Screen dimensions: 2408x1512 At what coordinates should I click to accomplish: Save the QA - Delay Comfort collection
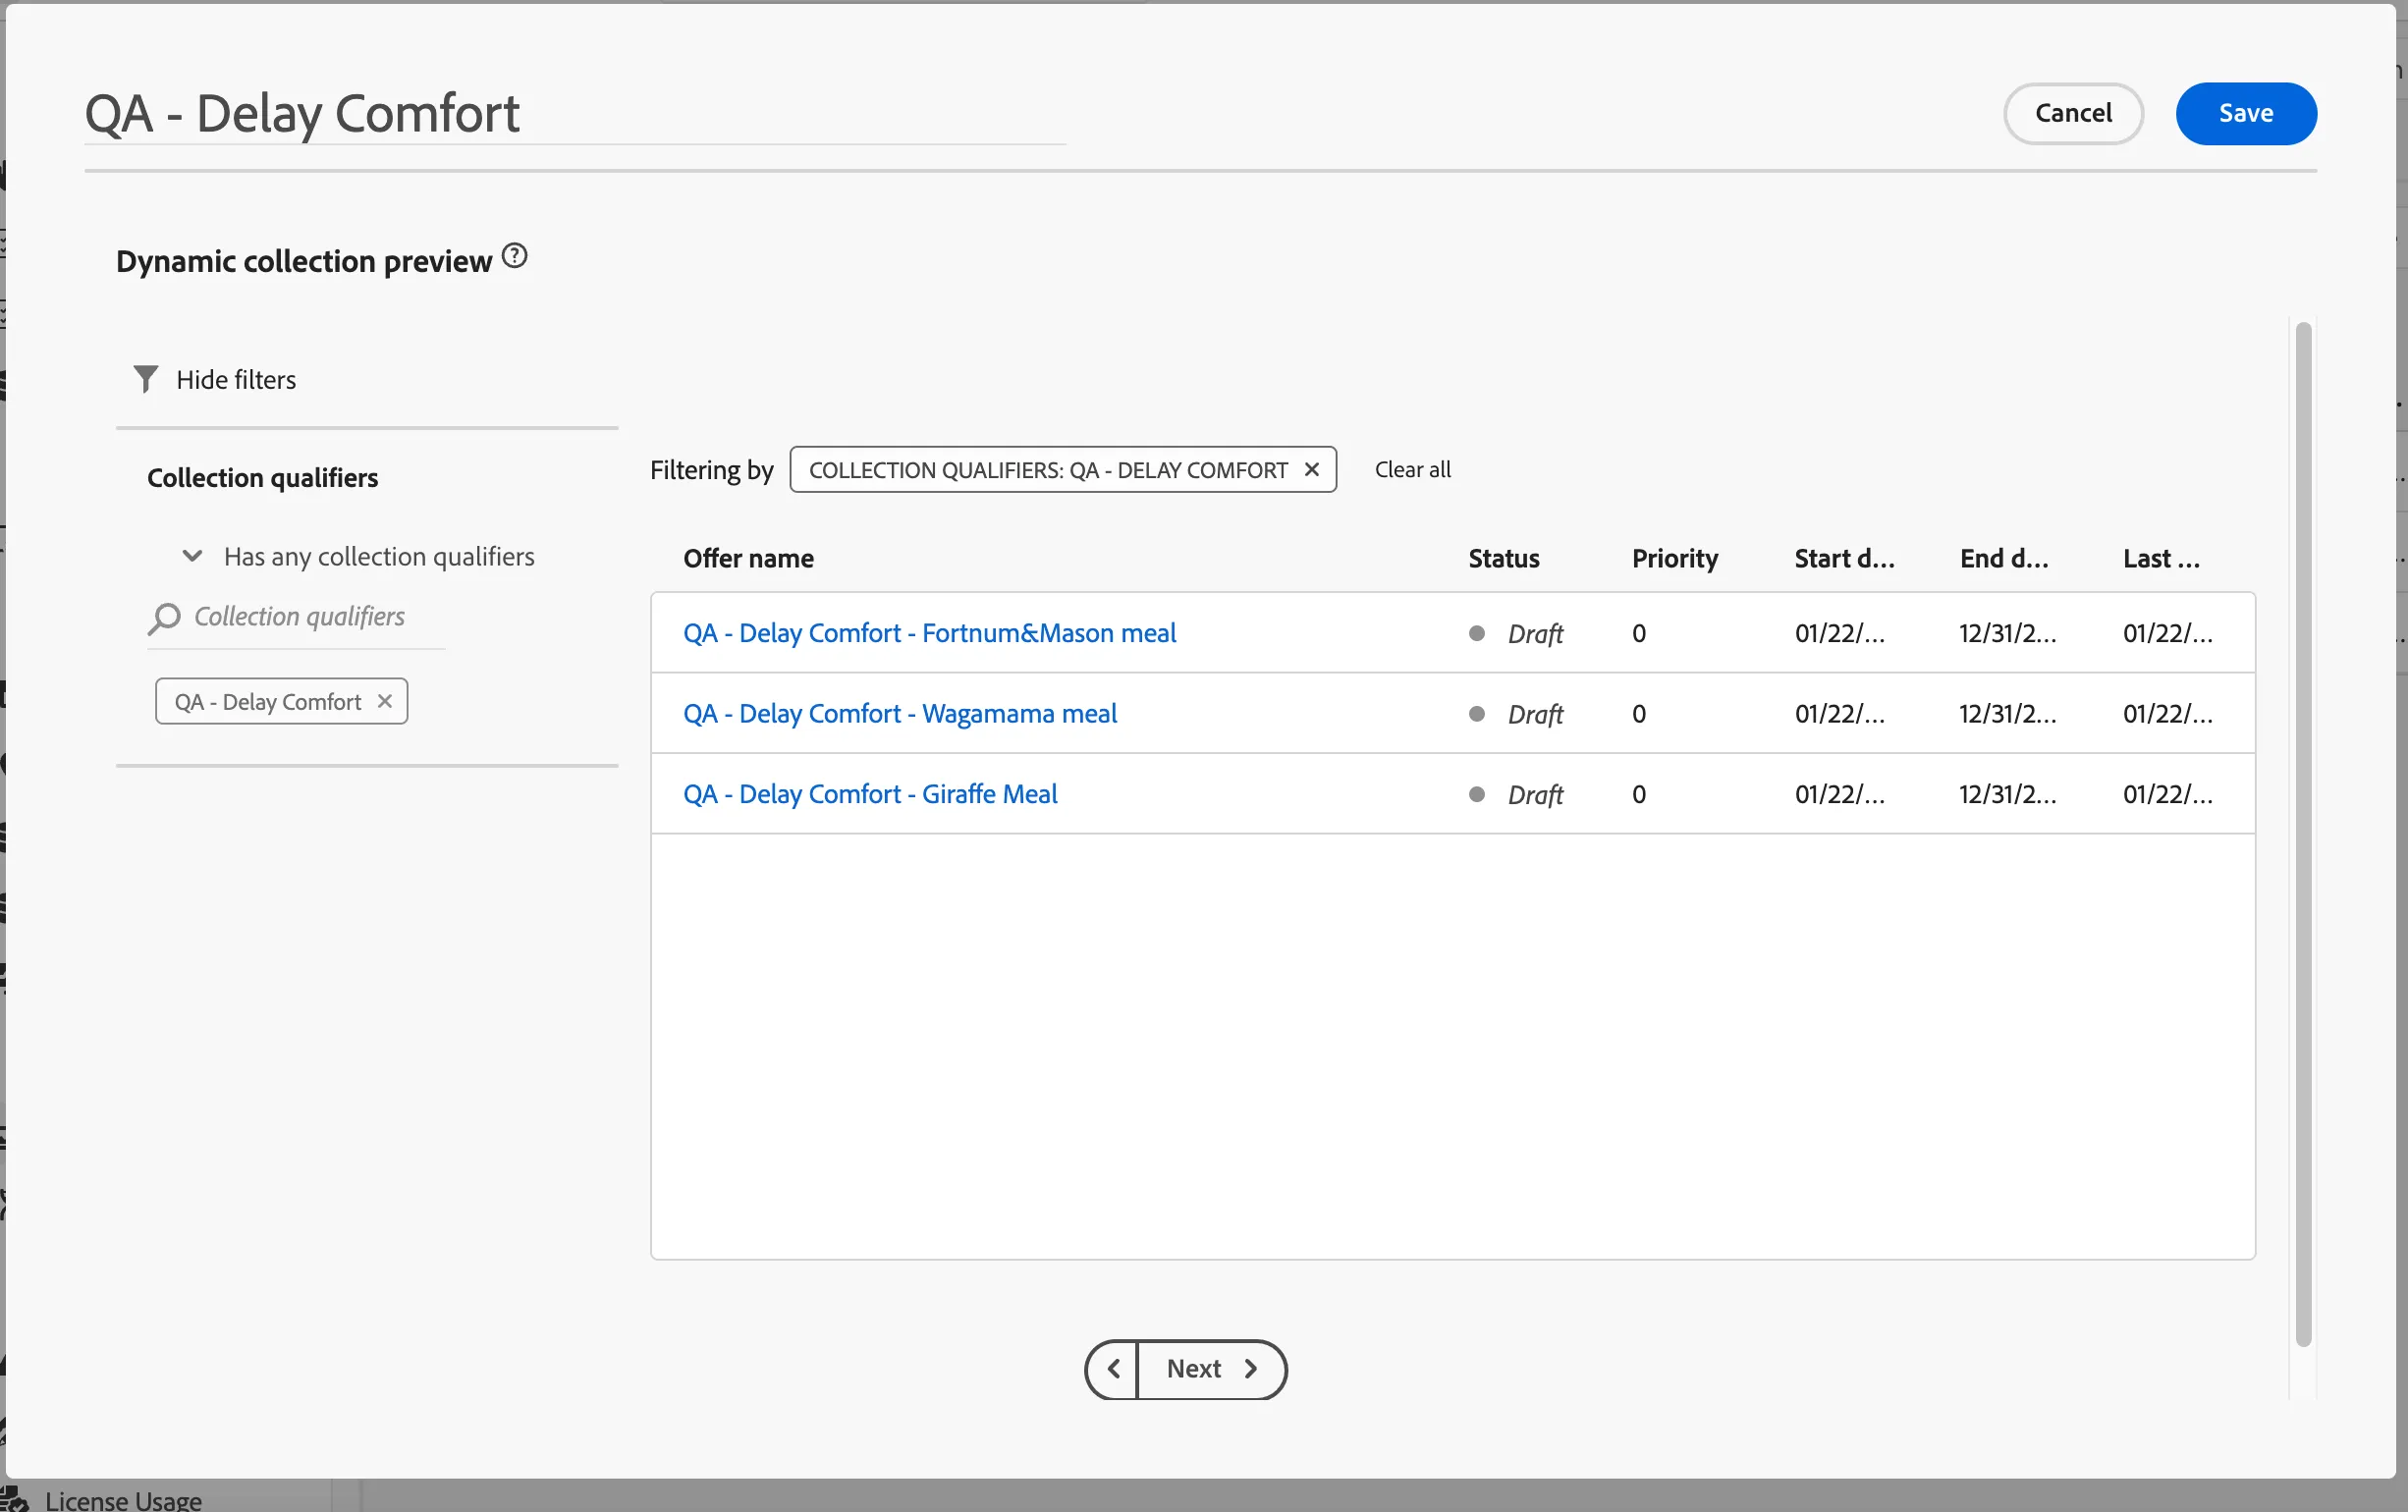click(2245, 113)
